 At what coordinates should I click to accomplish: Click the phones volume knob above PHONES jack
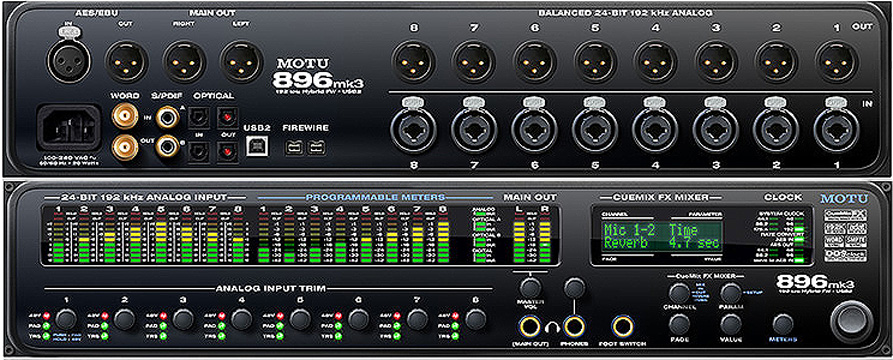[x=575, y=287]
